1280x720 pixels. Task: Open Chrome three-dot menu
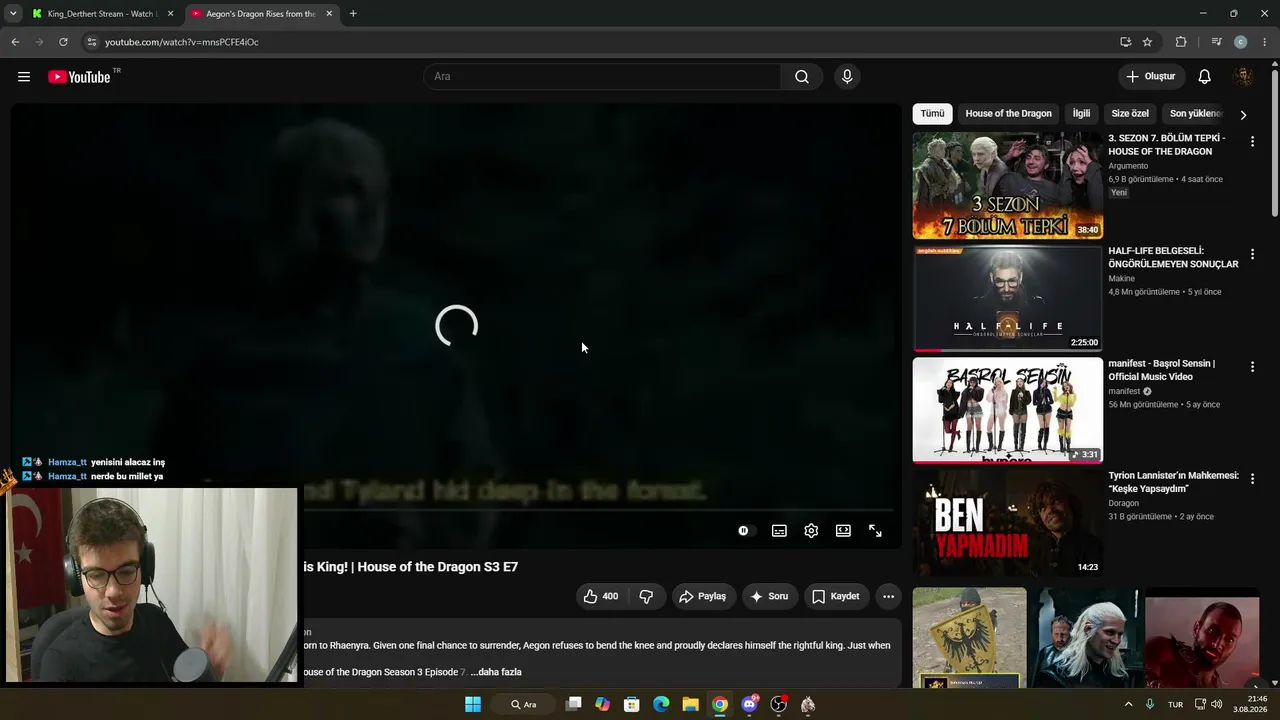(1265, 42)
